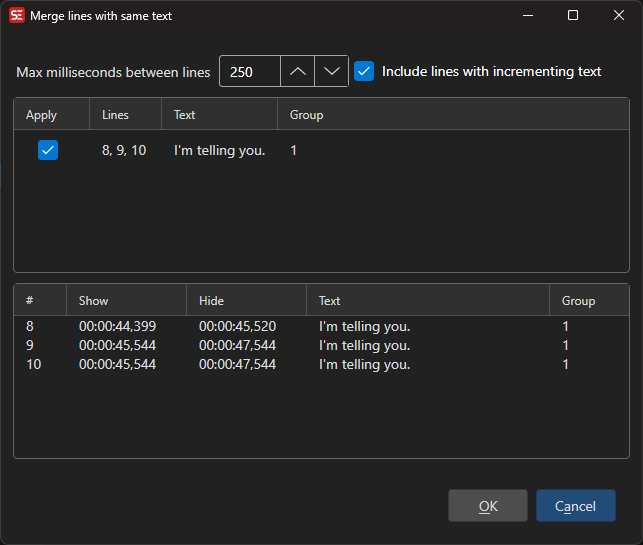The width and height of the screenshot is (643, 545).
Task: Toggle Include lines with incrementing text checkbox
Action: [x=364, y=72]
